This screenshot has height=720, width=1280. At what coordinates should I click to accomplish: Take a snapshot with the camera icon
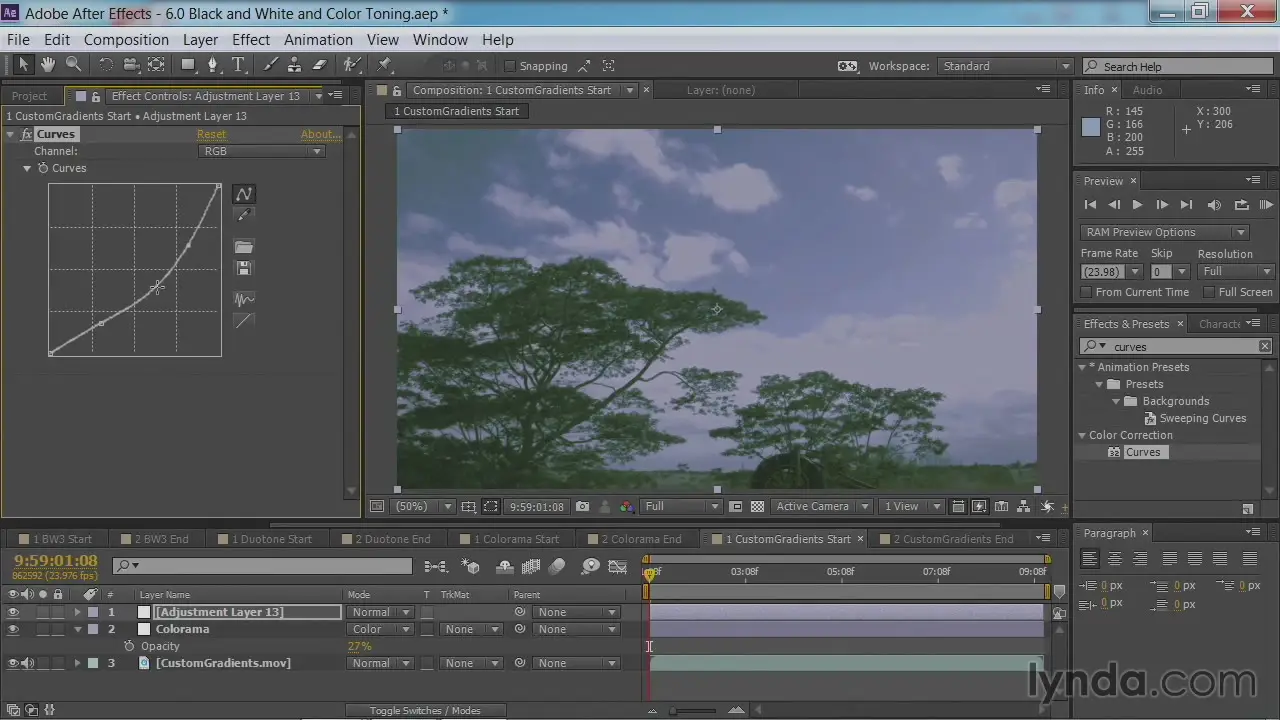(x=582, y=506)
